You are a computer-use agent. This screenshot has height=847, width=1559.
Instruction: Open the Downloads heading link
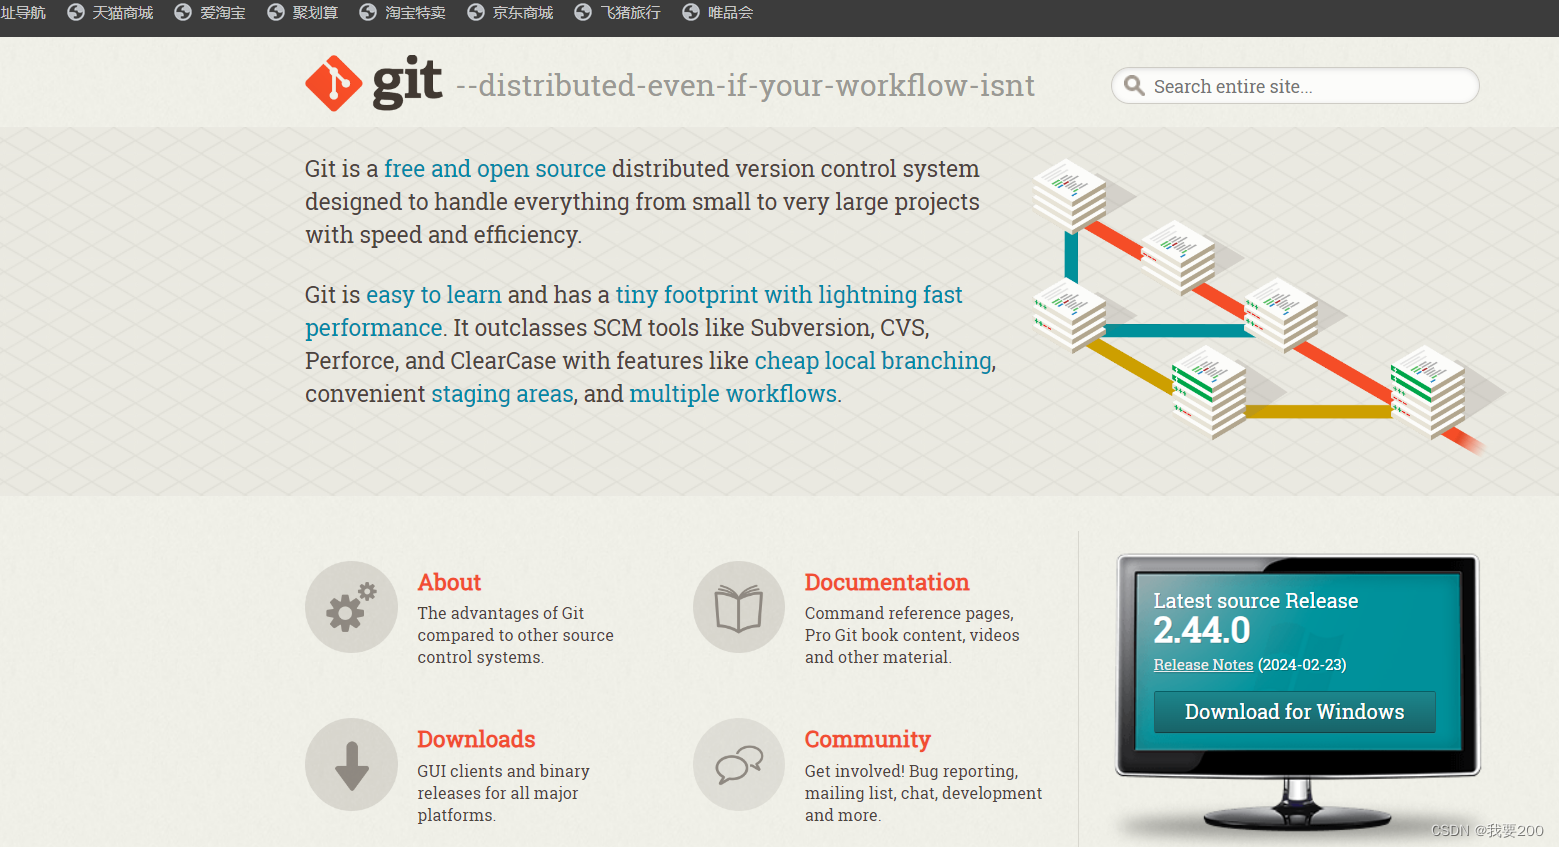[x=476, y=739]
